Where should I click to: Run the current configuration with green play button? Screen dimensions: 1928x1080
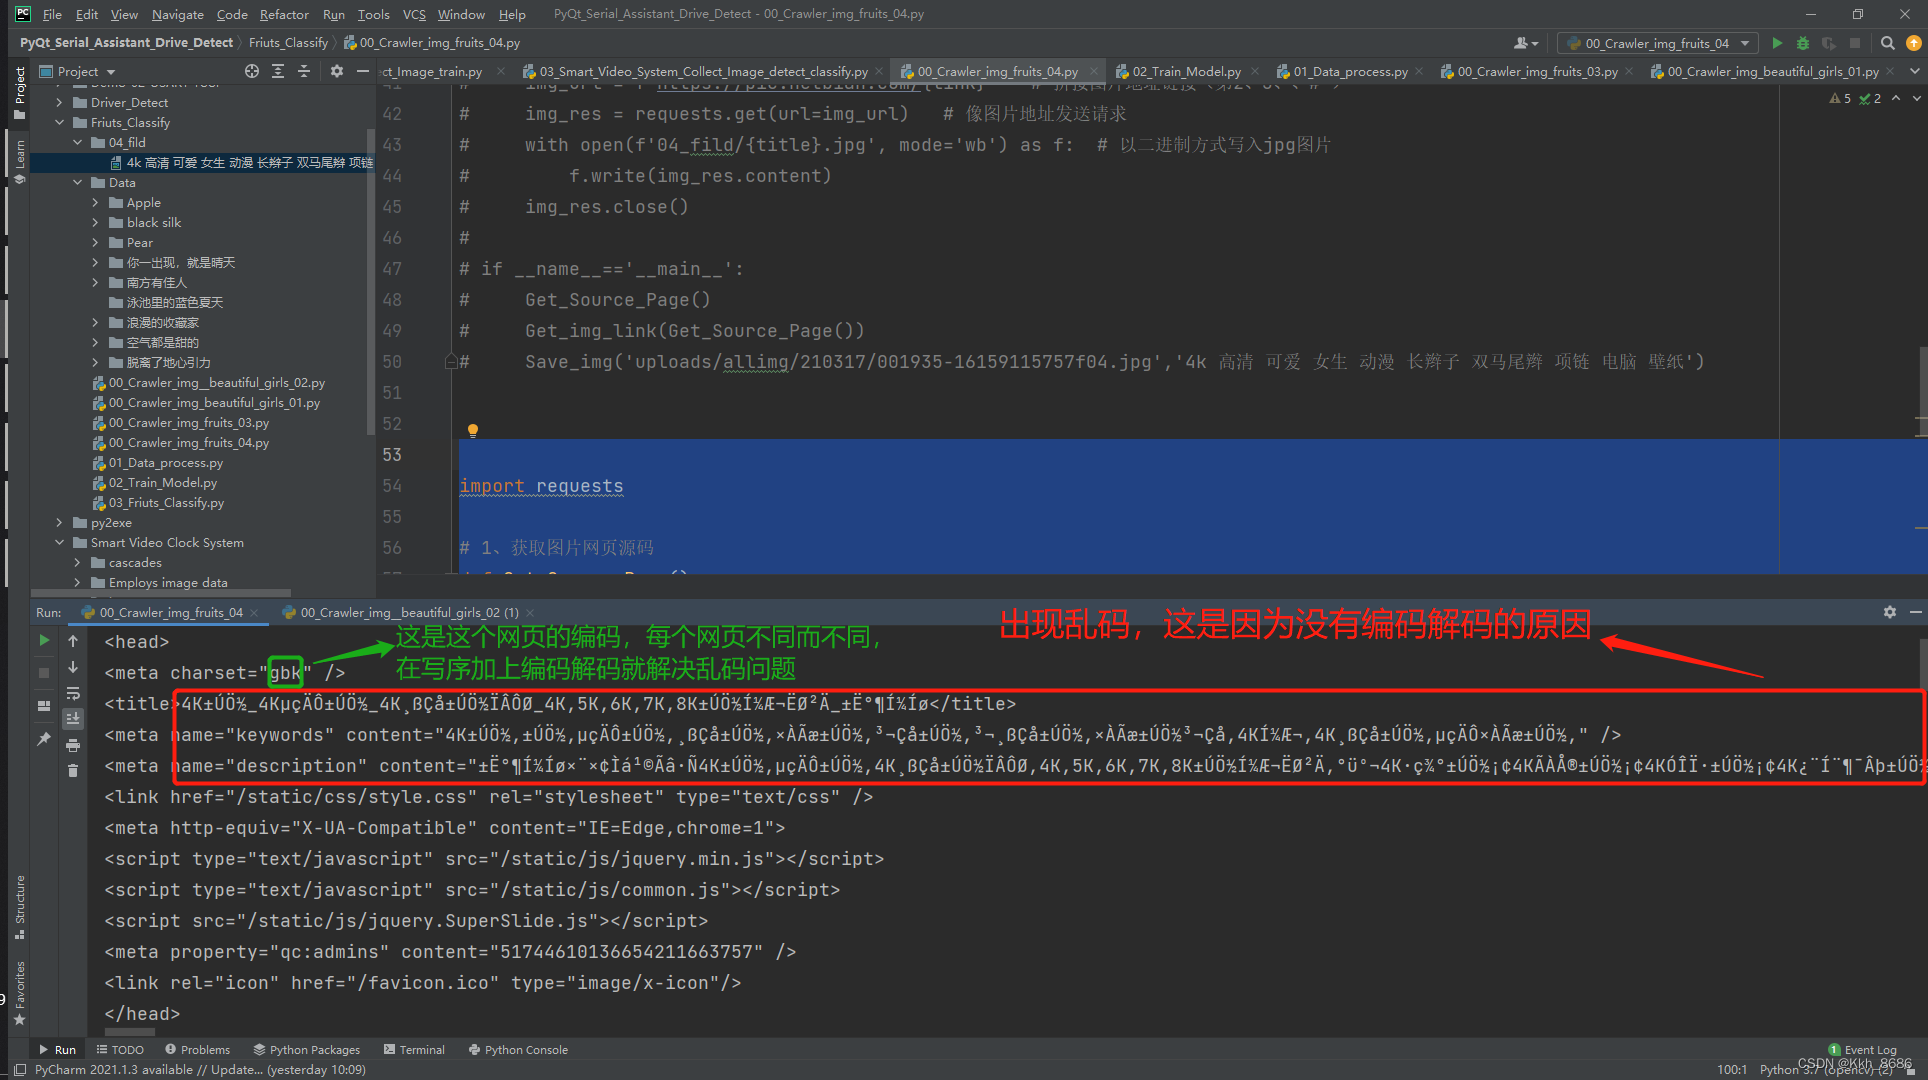[1777, 43]
